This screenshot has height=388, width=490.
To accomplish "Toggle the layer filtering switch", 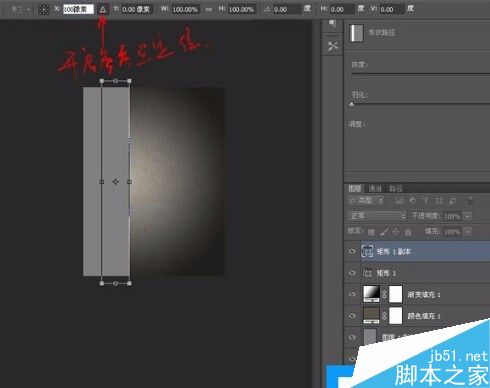I will 470,200.
